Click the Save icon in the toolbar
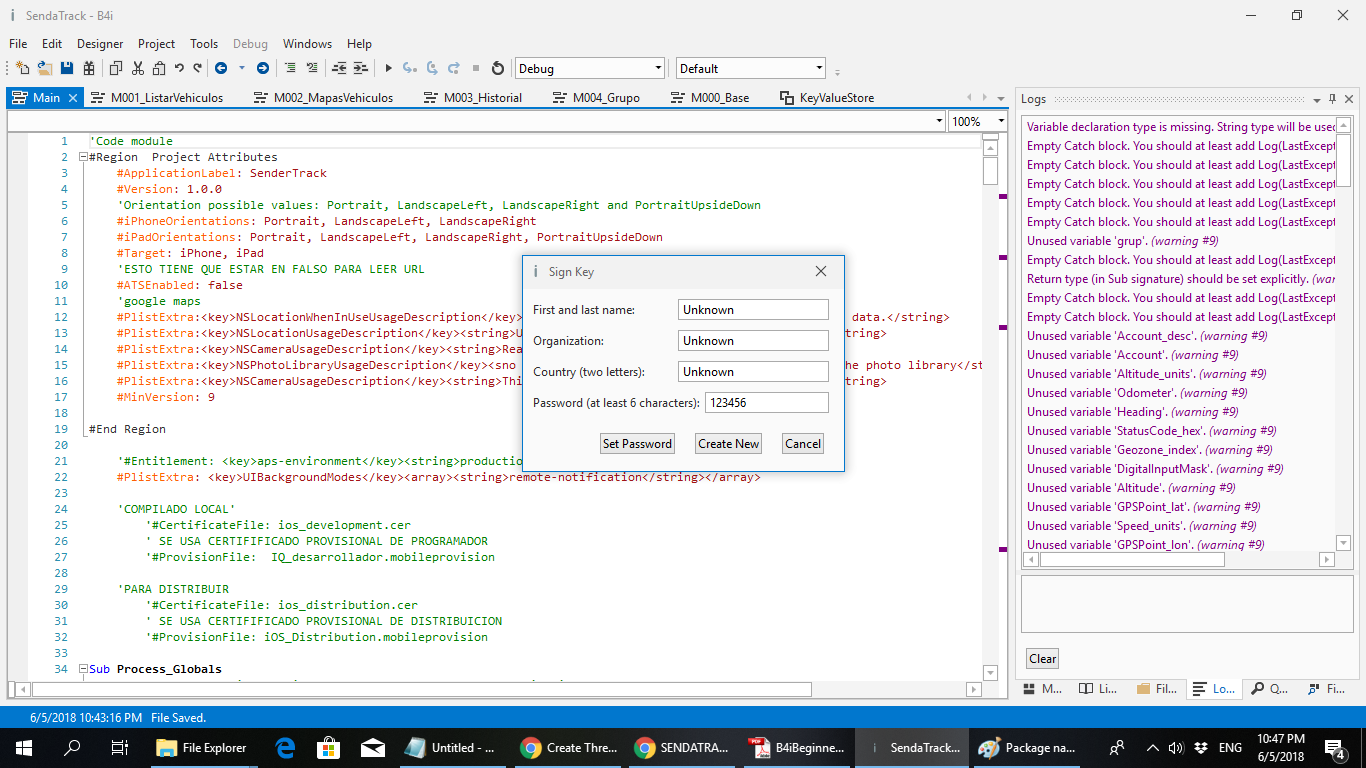Screen dimensions: 1366x768 coord(67,68)
